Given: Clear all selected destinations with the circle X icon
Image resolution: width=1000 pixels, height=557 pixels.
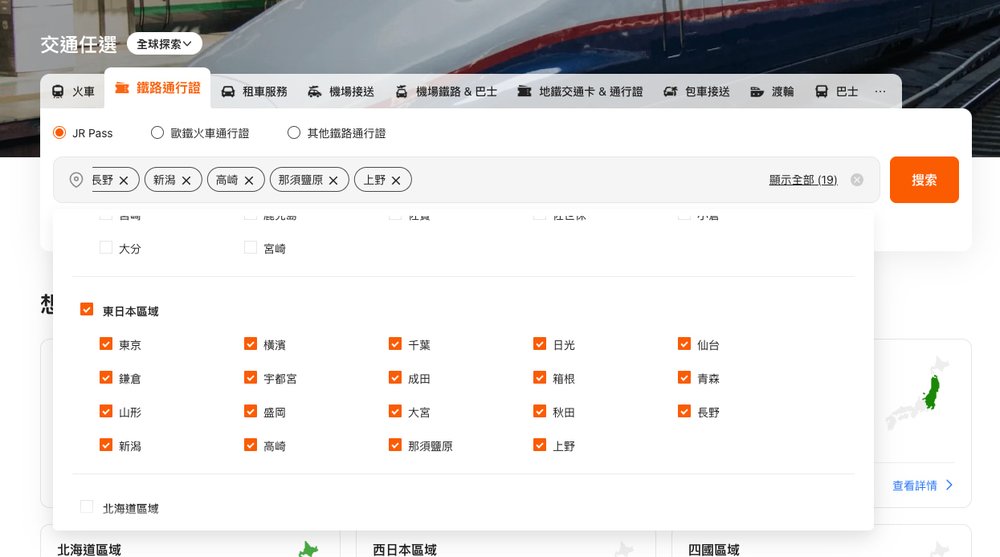Looking at the screenshot, I should tap(857, 180).
